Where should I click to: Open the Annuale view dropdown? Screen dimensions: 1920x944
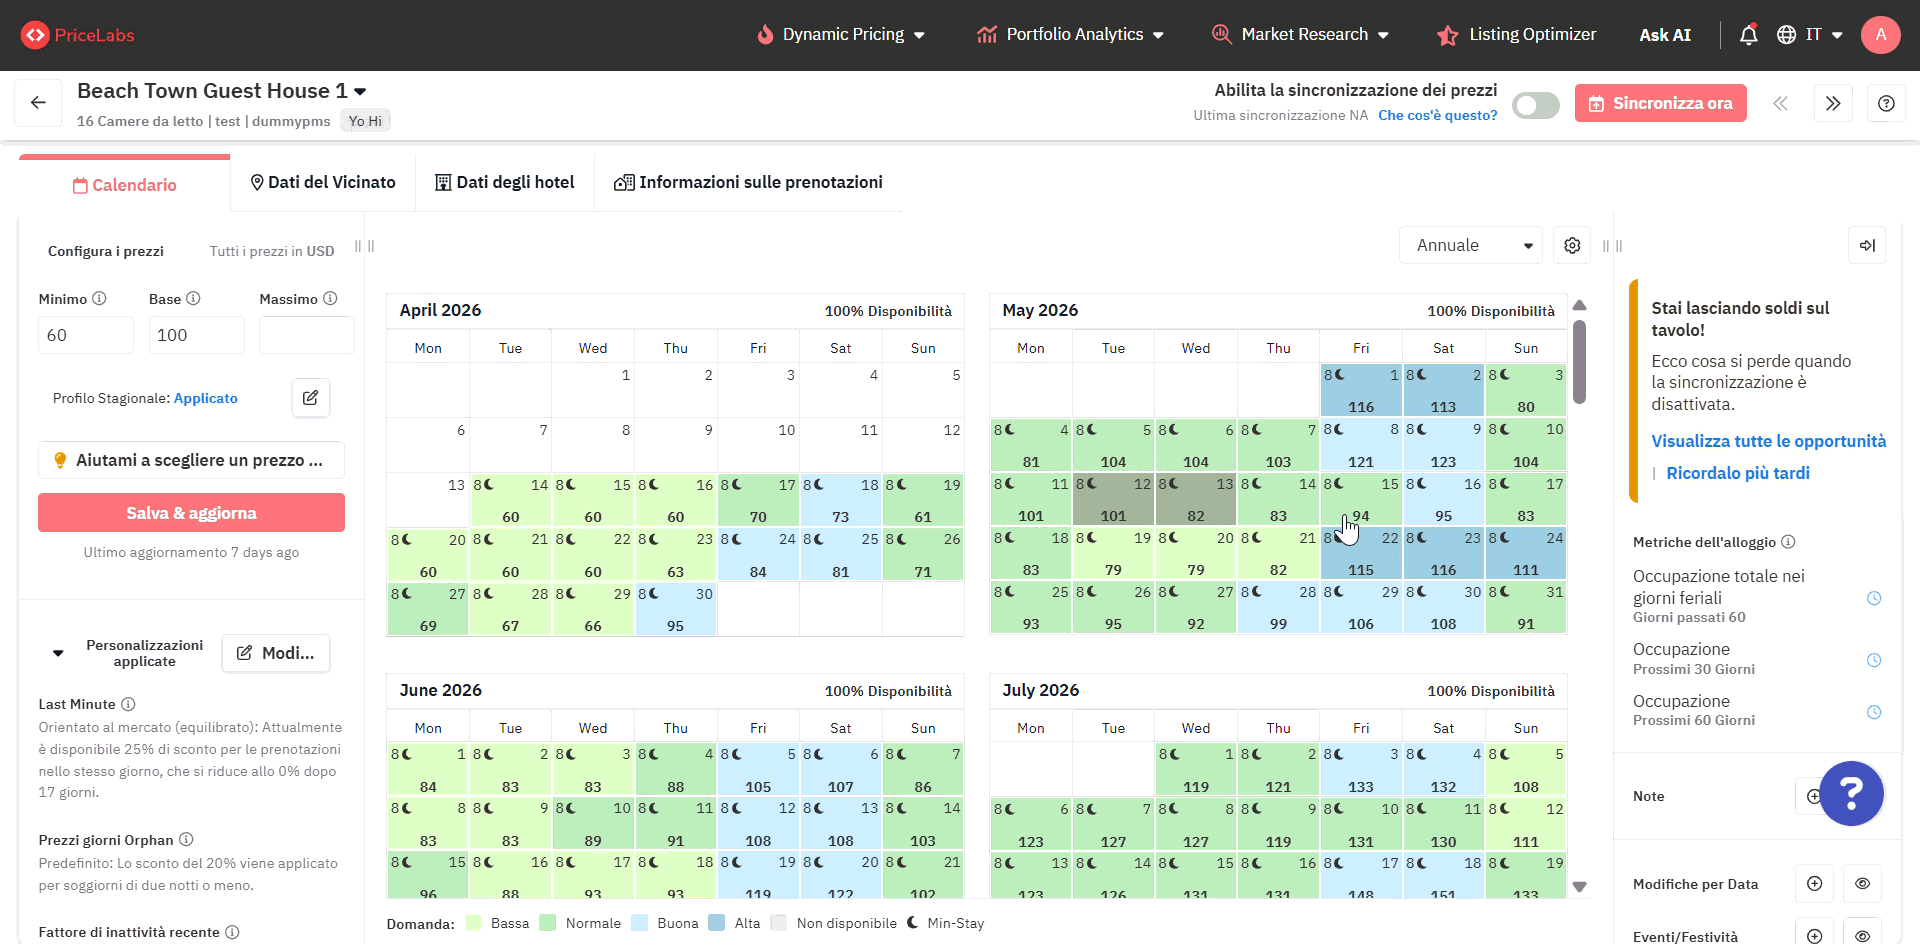1470,245
